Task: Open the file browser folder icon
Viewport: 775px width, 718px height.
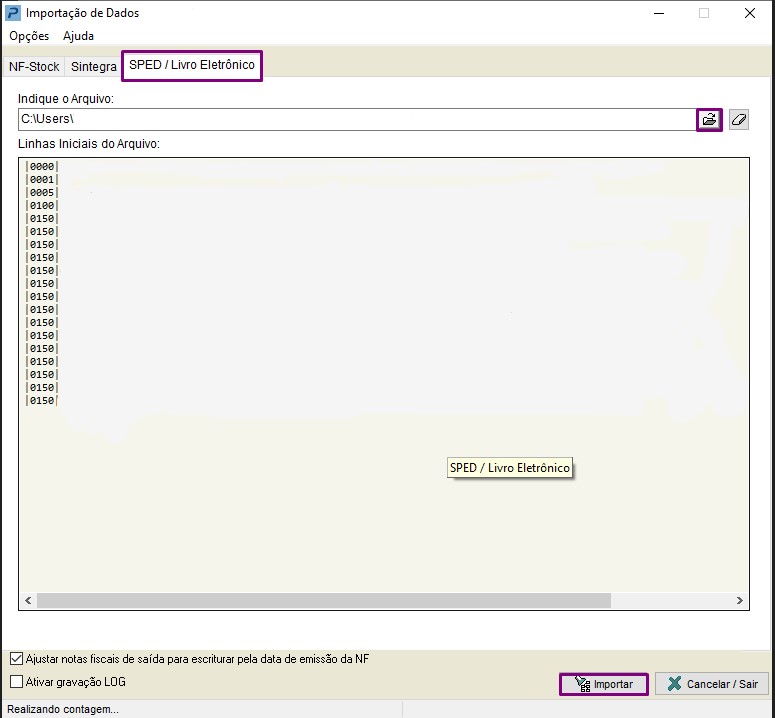Action: [709, 120]
